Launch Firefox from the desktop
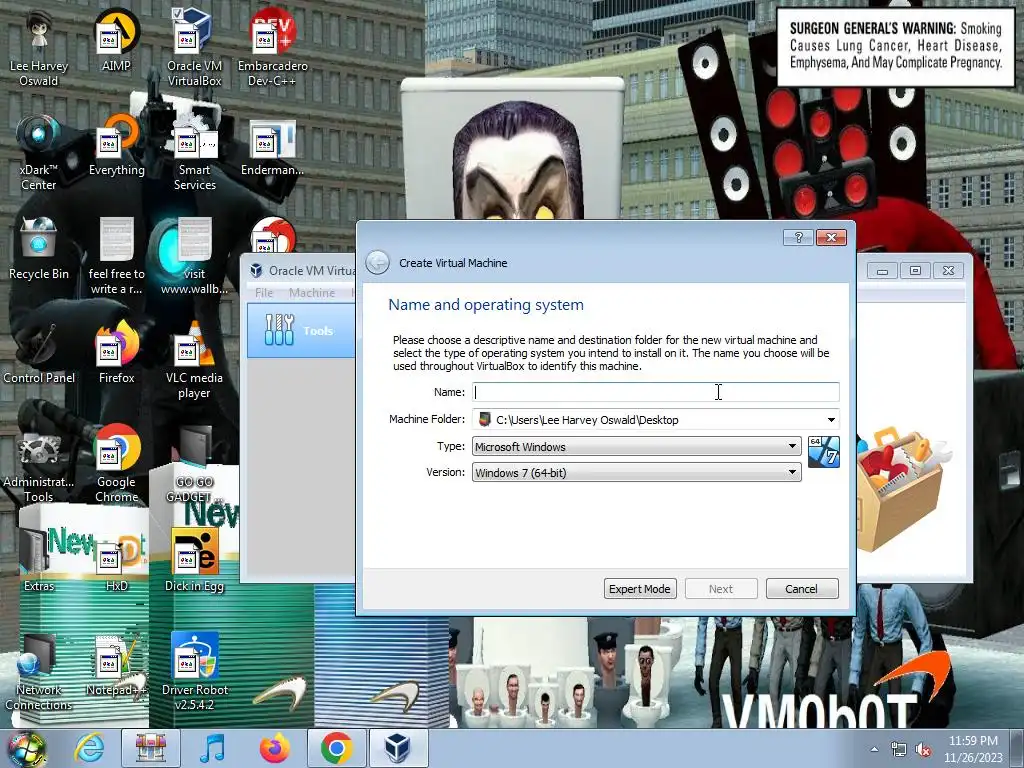The width and height of the screenshot is (1024, 768). pos(116,354)
